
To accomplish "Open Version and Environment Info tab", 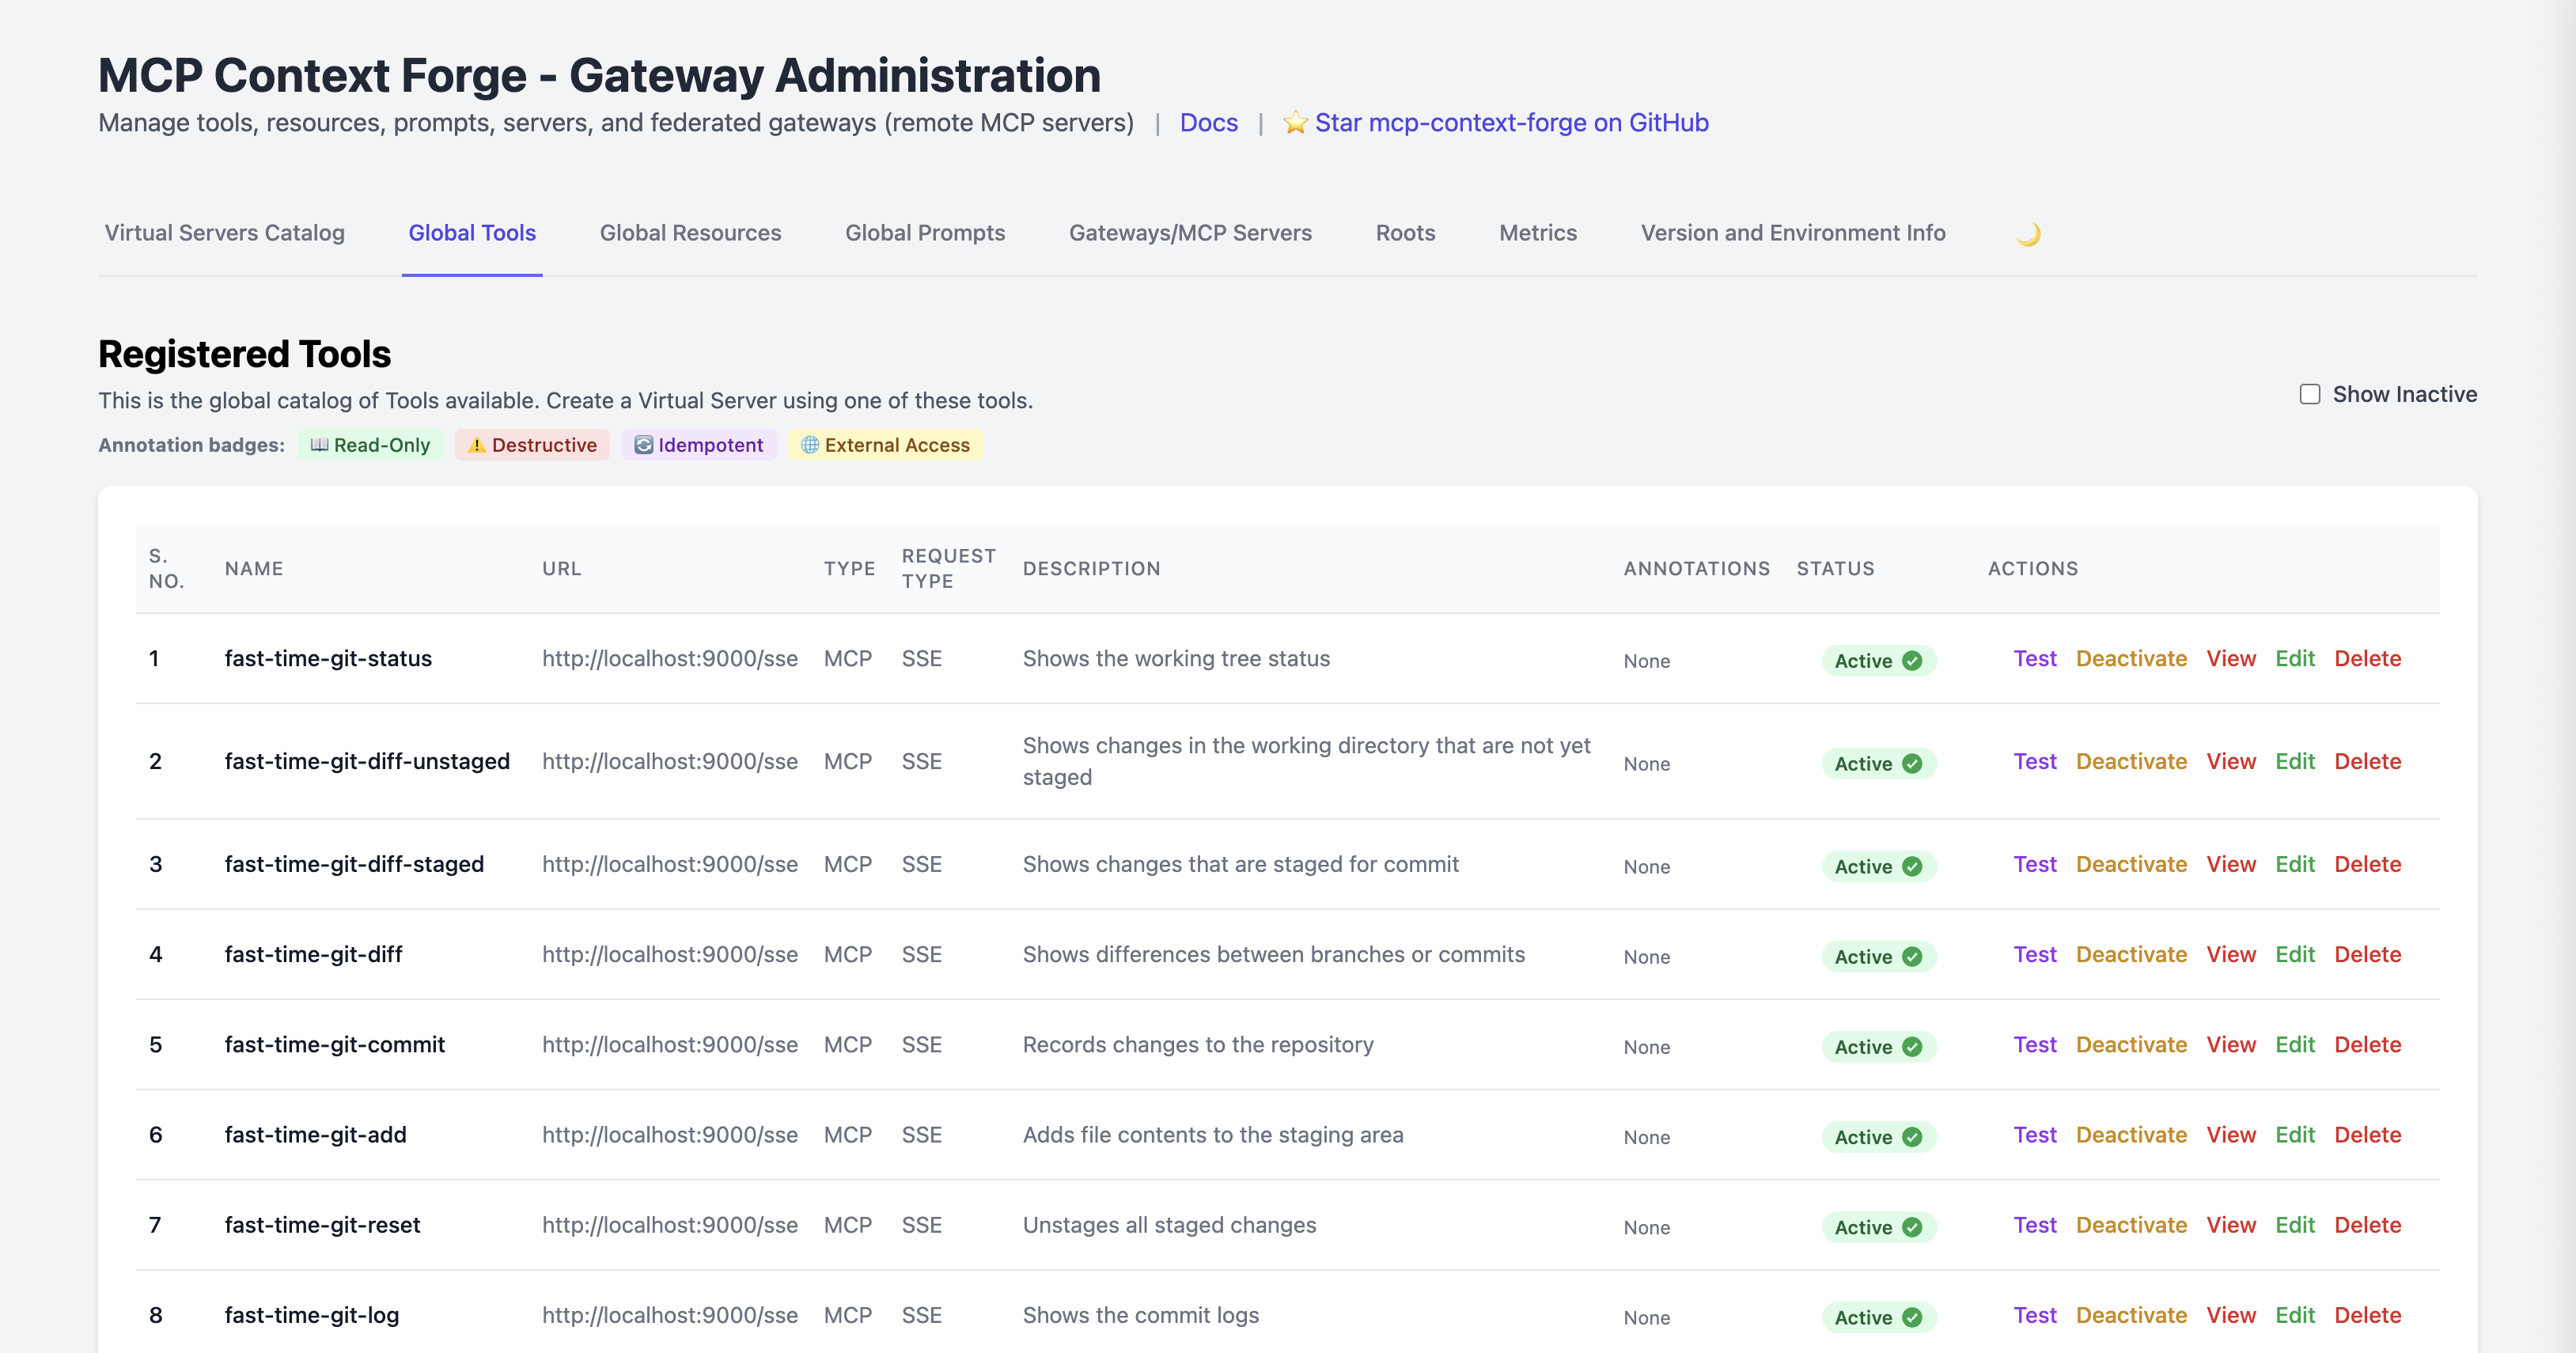I will click(x=1793, y=233).
